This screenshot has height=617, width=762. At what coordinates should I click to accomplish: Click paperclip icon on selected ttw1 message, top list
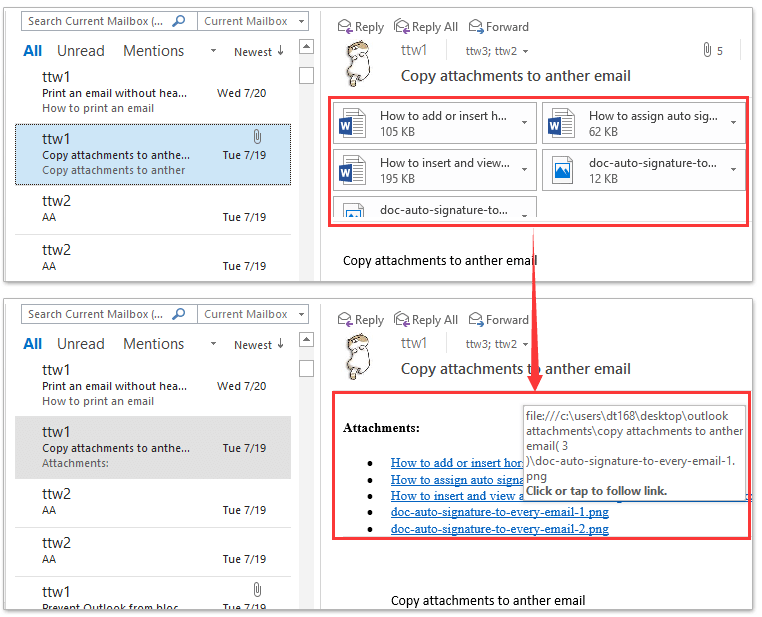pyautogui.click(x=257, y=137)
